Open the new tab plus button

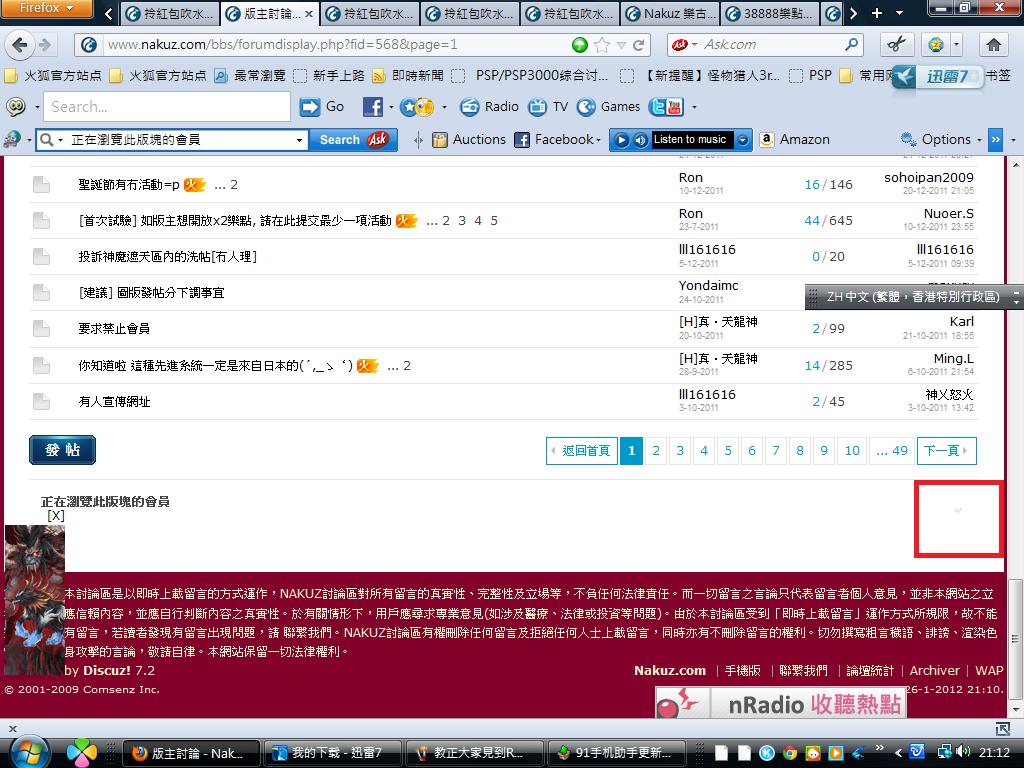(x=877, y=12)
